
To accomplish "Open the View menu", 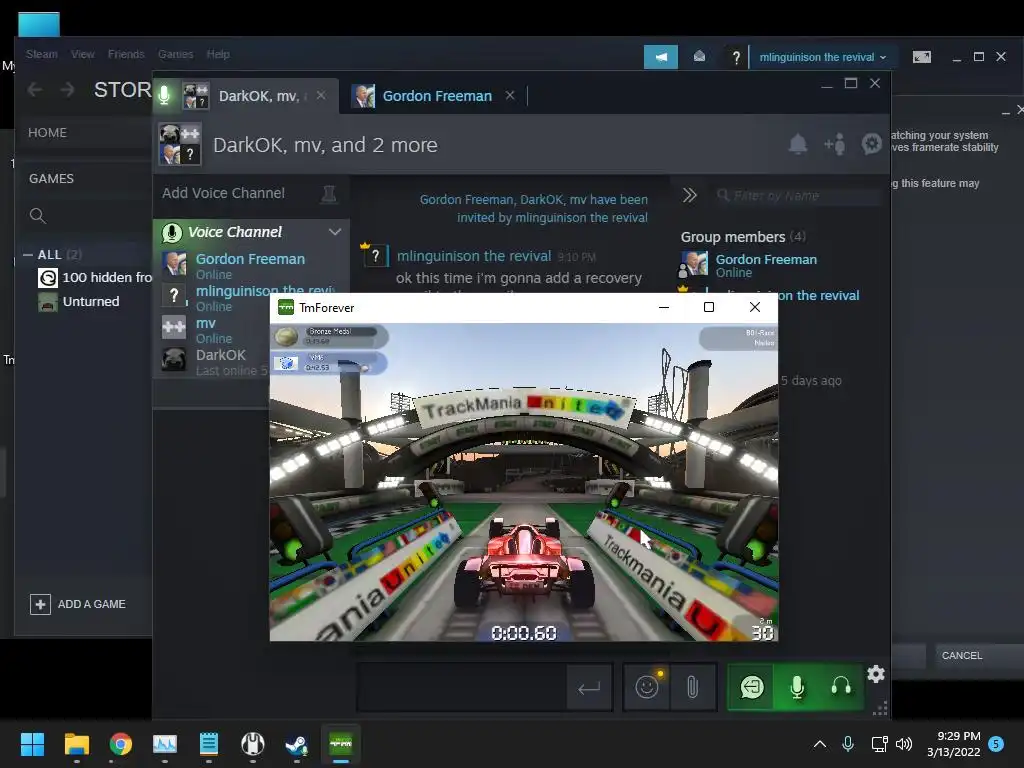I will pos(82,54).
